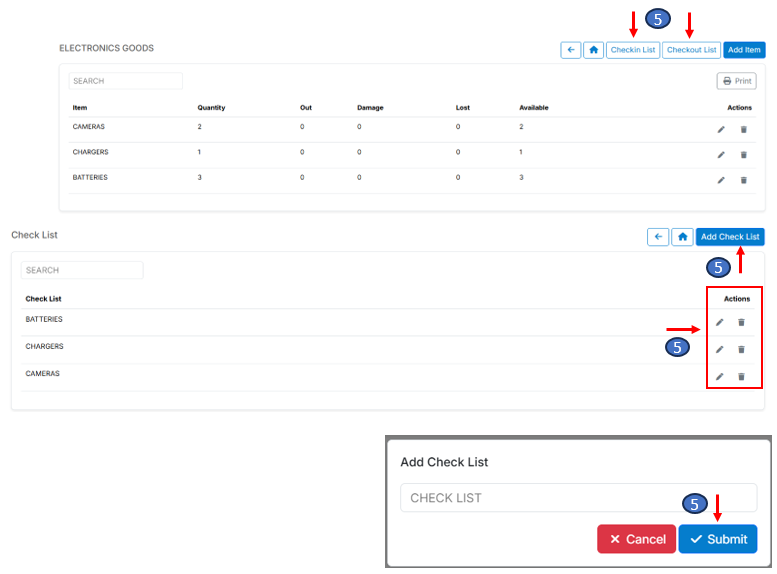Submit the Add Check List dialog

[x=717, y=539]
